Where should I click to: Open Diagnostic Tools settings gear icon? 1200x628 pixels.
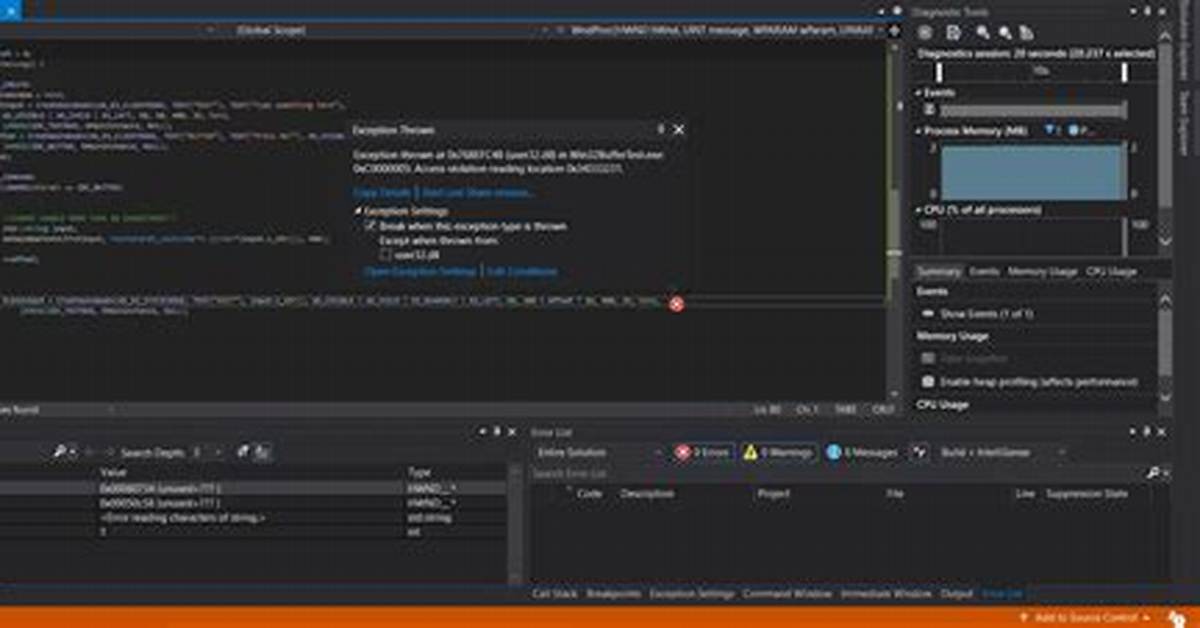tap(925, 32)
